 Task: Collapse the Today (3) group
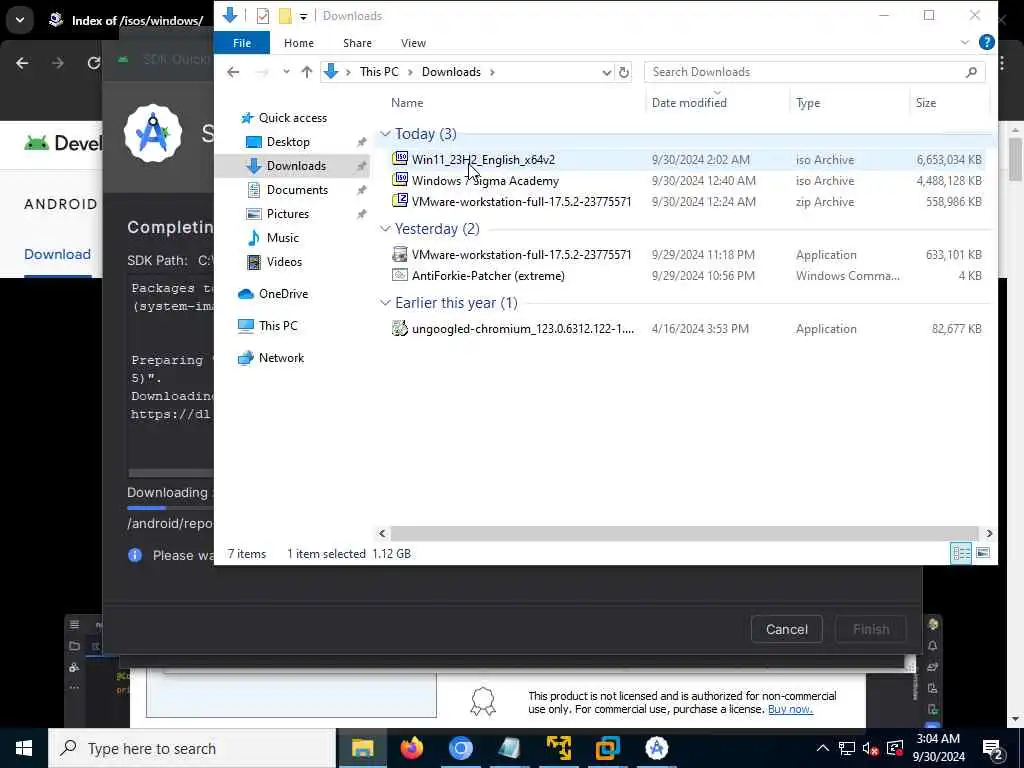click(385, 134)
